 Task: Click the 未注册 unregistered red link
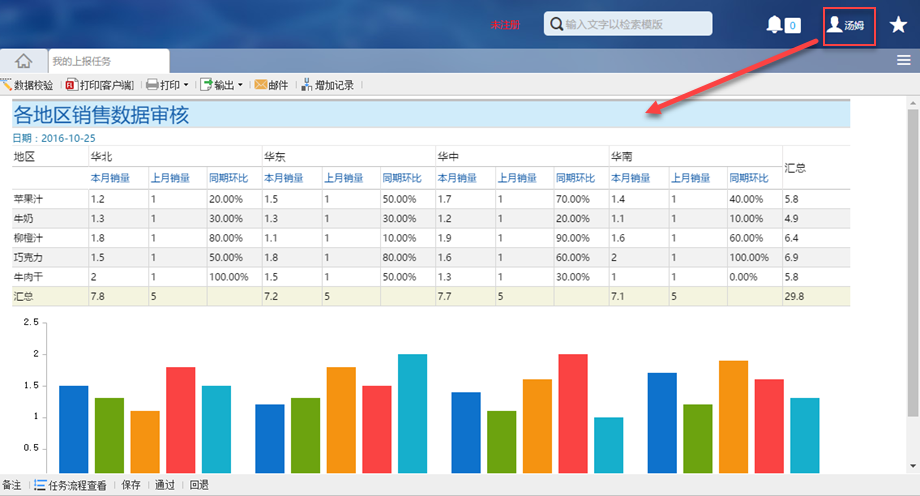[505, 24]
